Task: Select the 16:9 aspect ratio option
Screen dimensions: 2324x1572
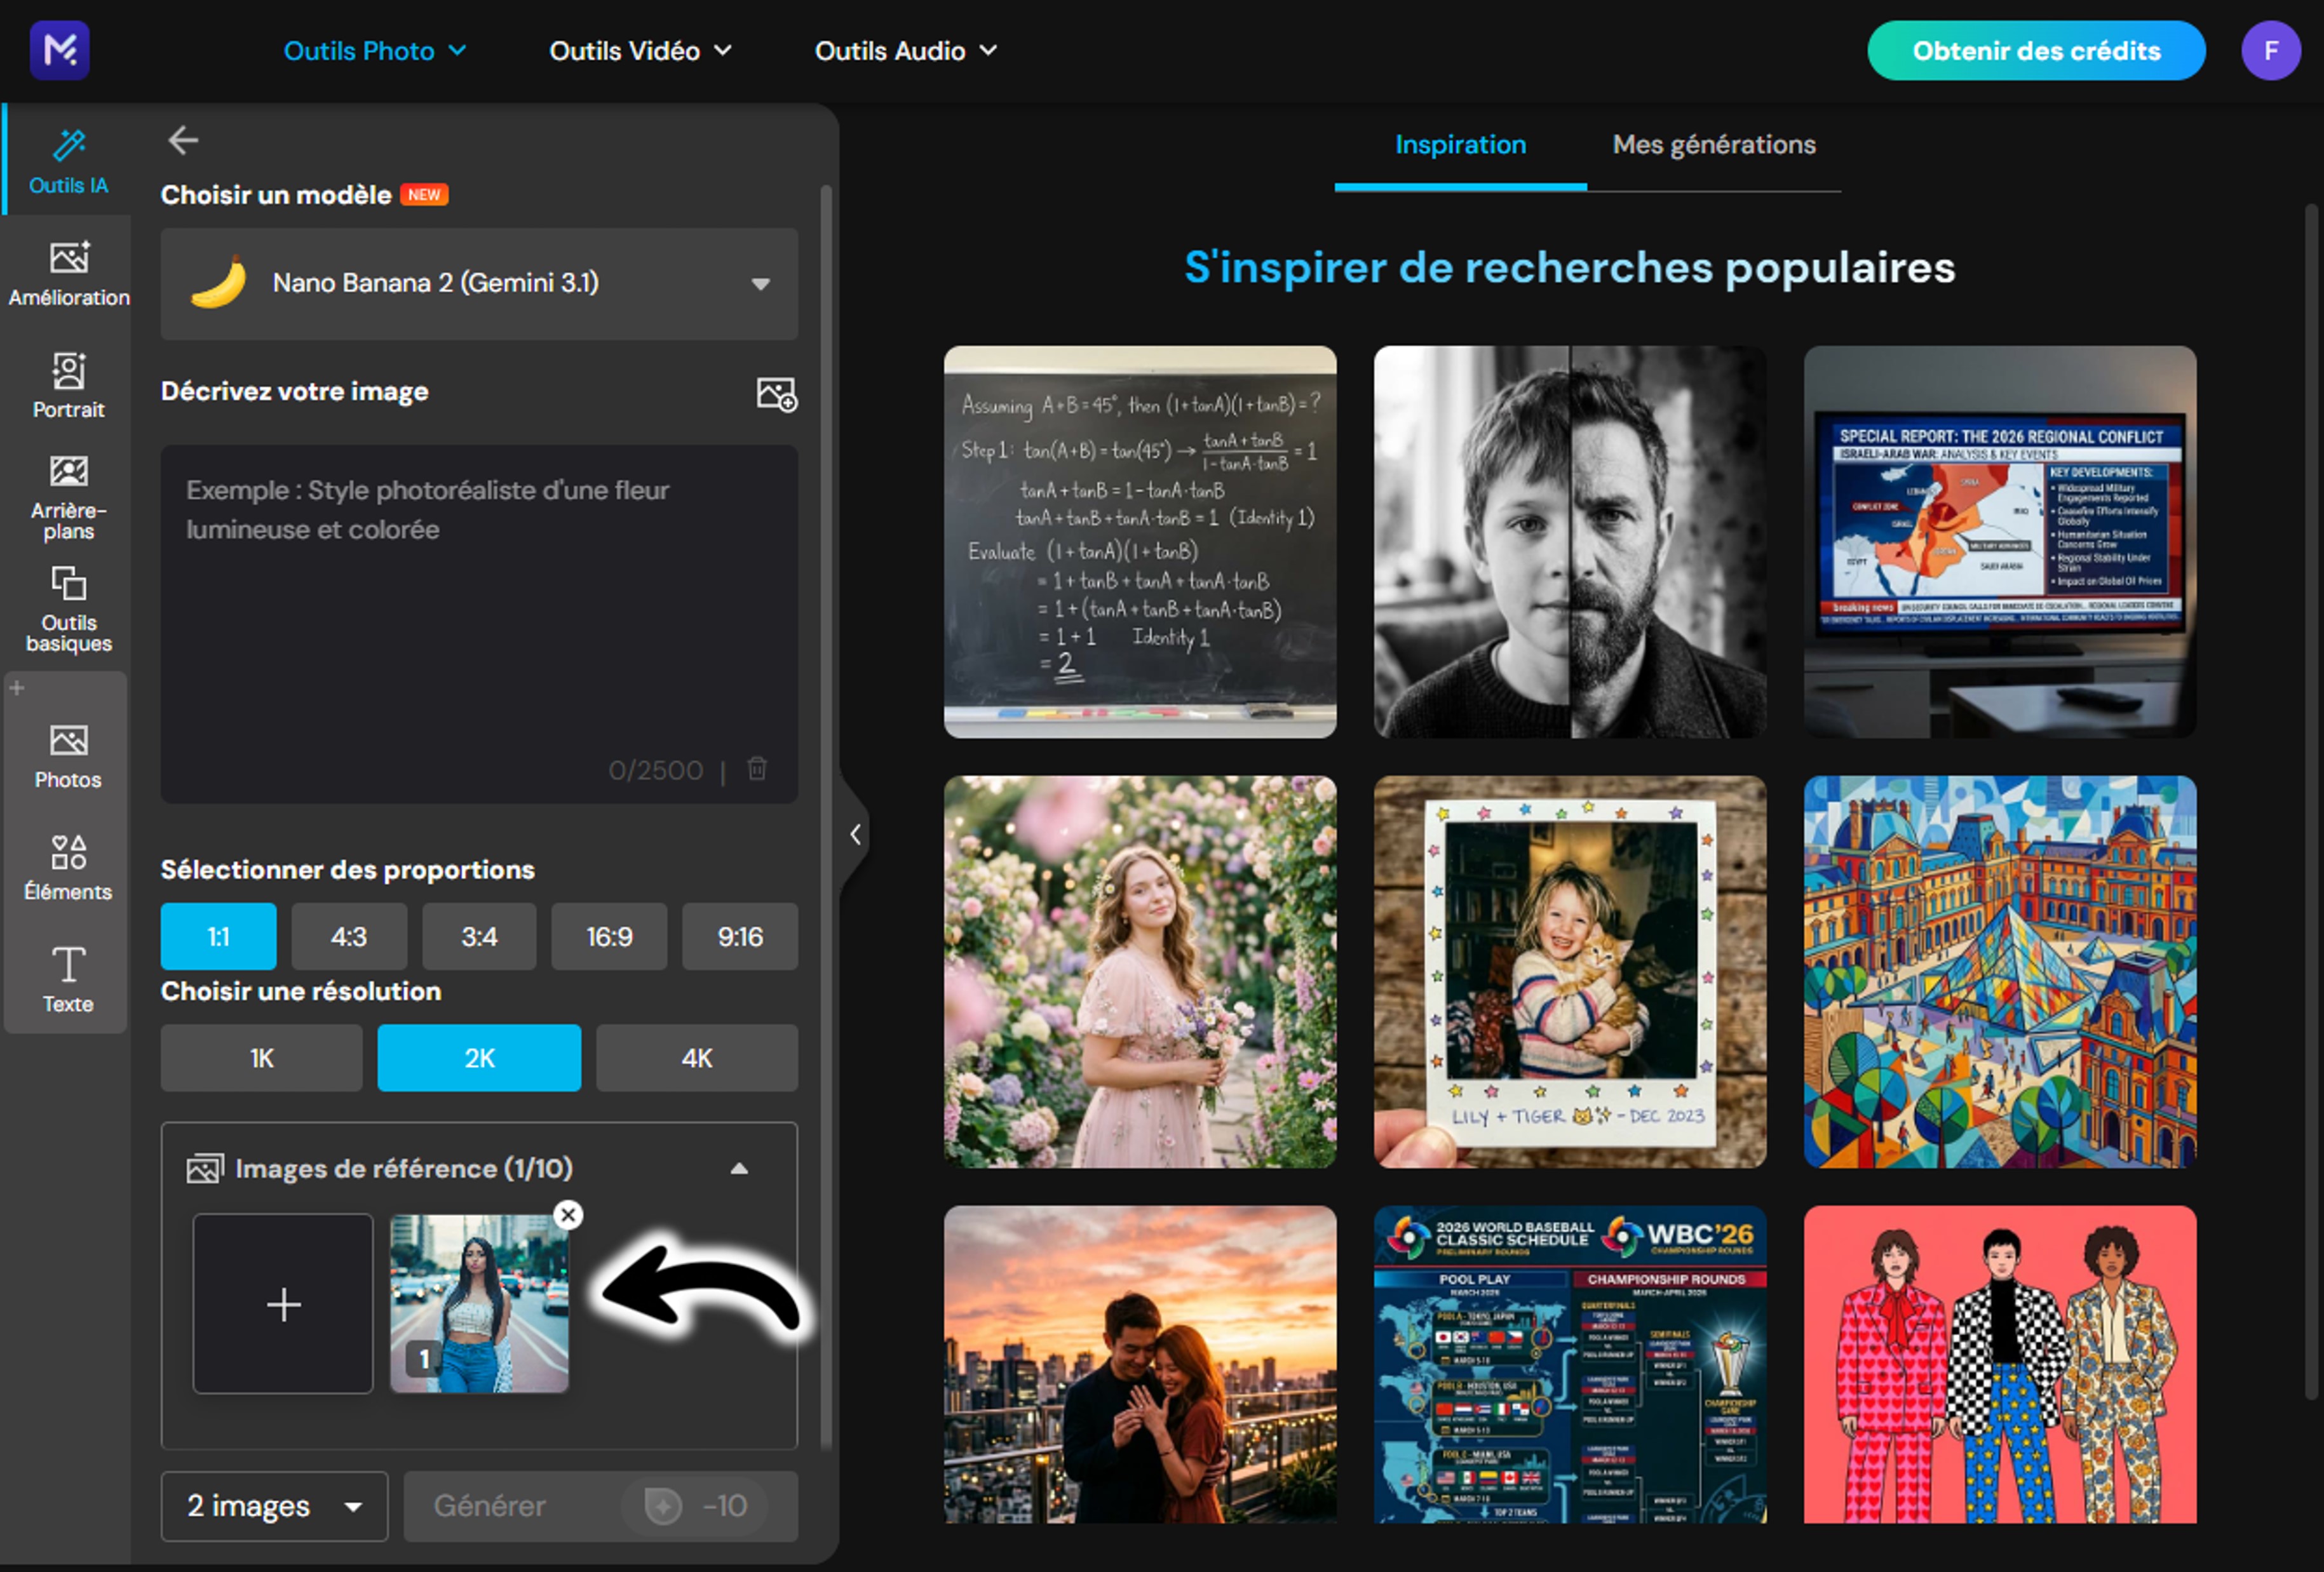Action: [x=609, y=936]
